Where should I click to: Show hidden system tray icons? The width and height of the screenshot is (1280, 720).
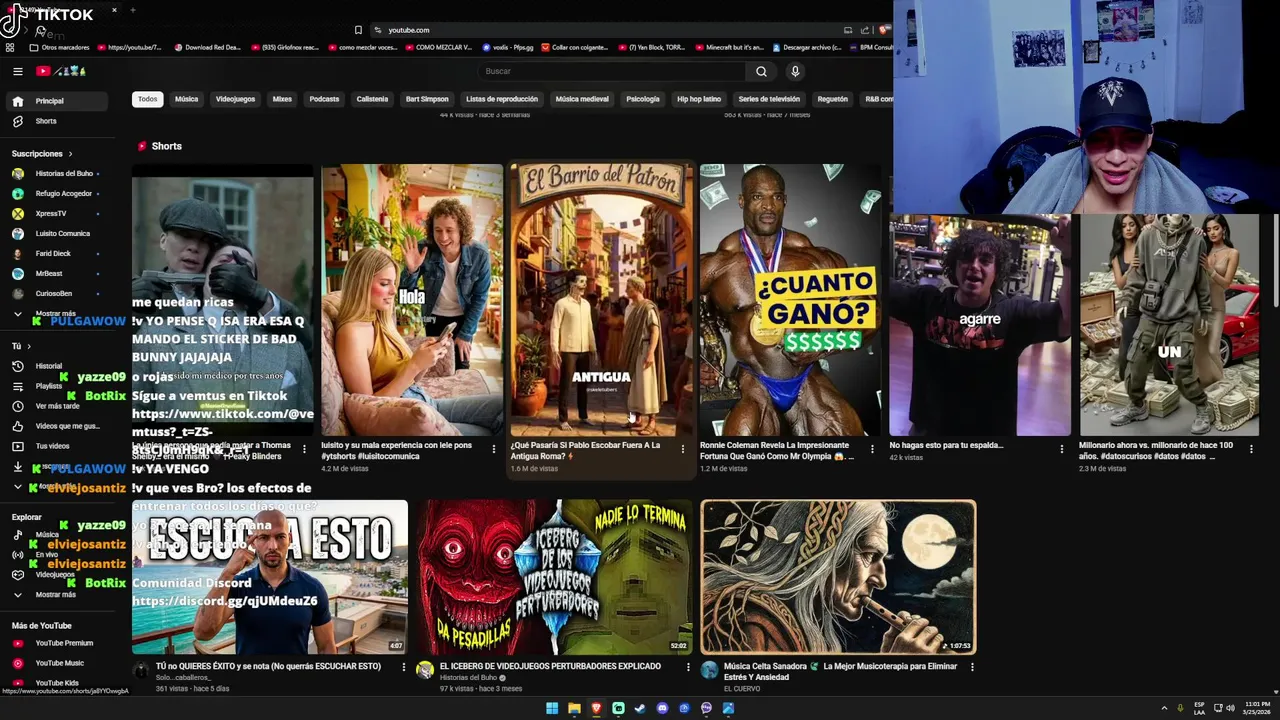point(1164,708)
